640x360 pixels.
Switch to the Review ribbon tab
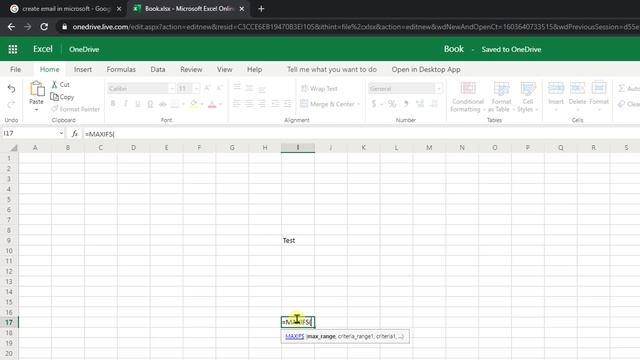[191, 69]
